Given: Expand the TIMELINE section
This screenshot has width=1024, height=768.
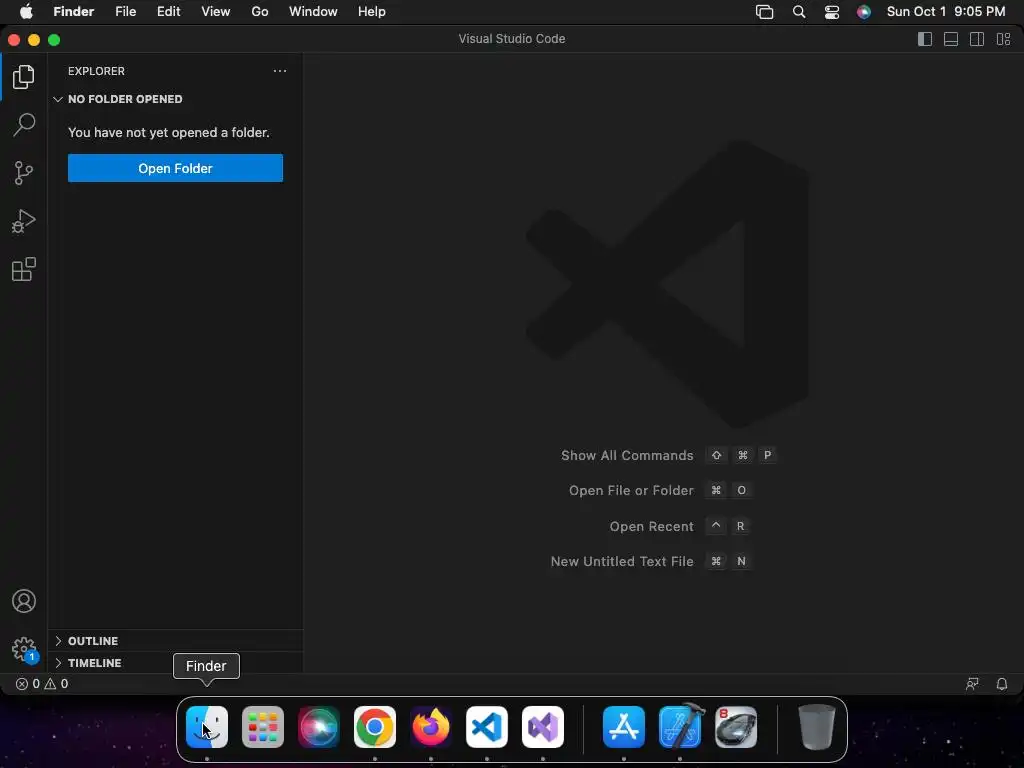Looking at the screenshot, I should (175, 663).
